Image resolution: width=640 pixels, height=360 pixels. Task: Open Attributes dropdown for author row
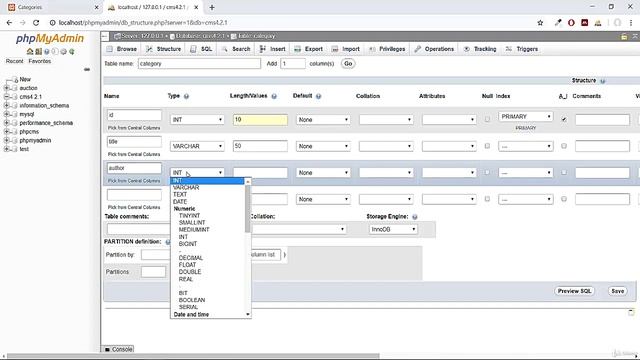pyautogui.click(x=449, y=173)
